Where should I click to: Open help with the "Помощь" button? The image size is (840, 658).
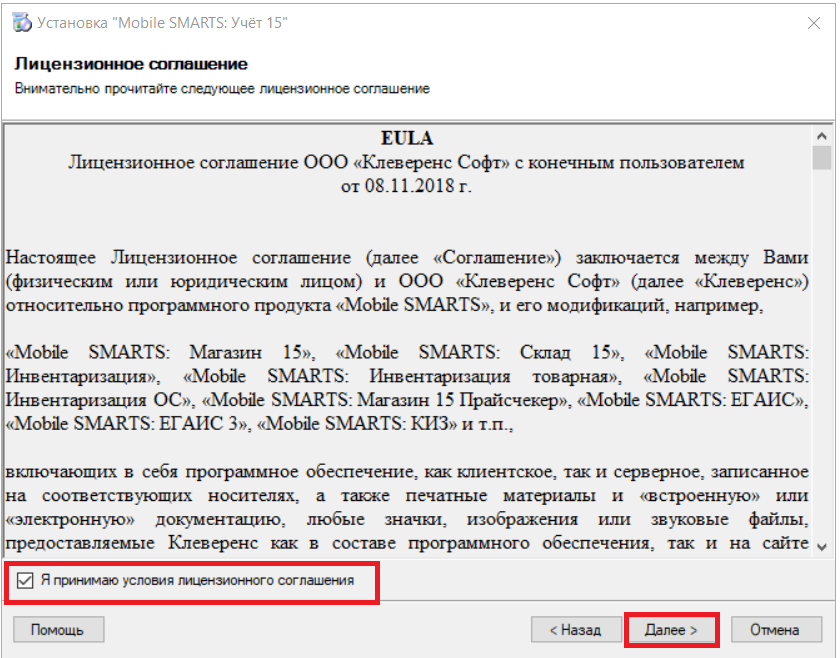click(58, 630)
